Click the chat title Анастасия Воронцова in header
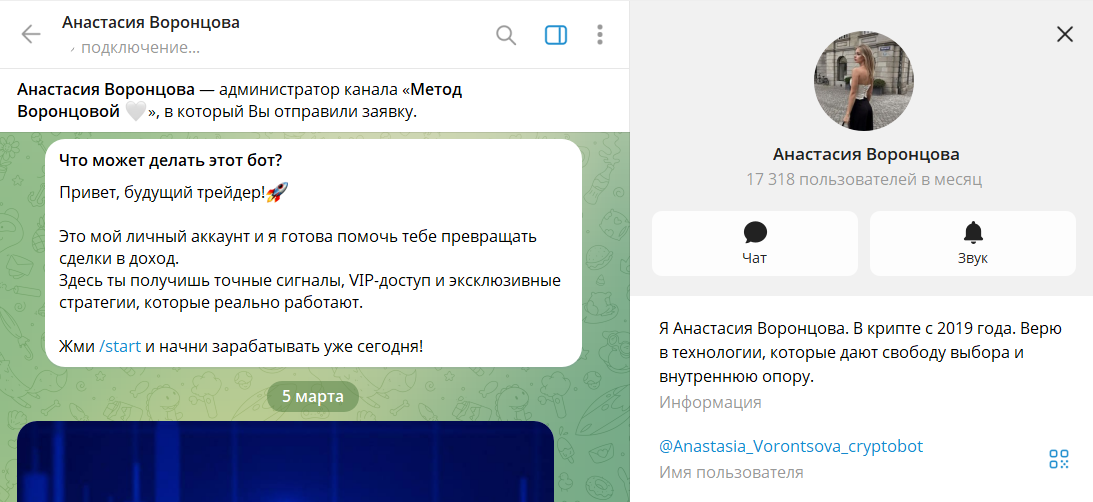The image size is (1093, 502). pos(150,22)
